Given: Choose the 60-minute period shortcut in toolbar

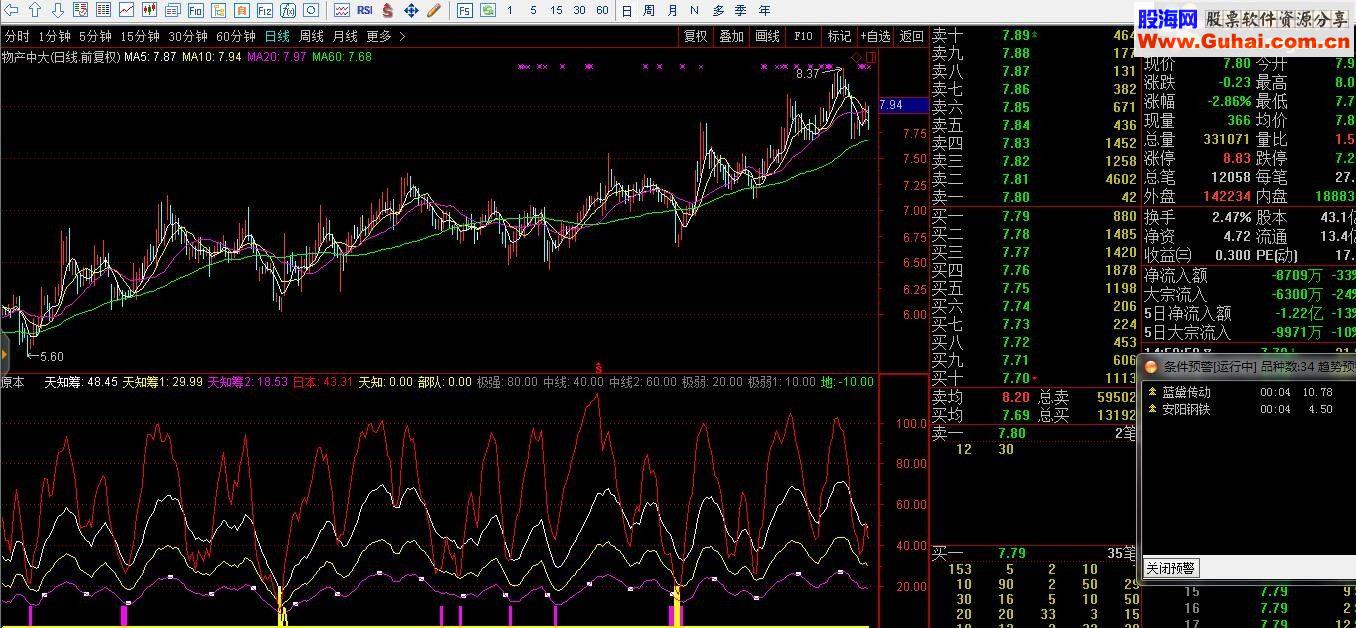Looking at the screenshot, I should click(x=602, y=10).
